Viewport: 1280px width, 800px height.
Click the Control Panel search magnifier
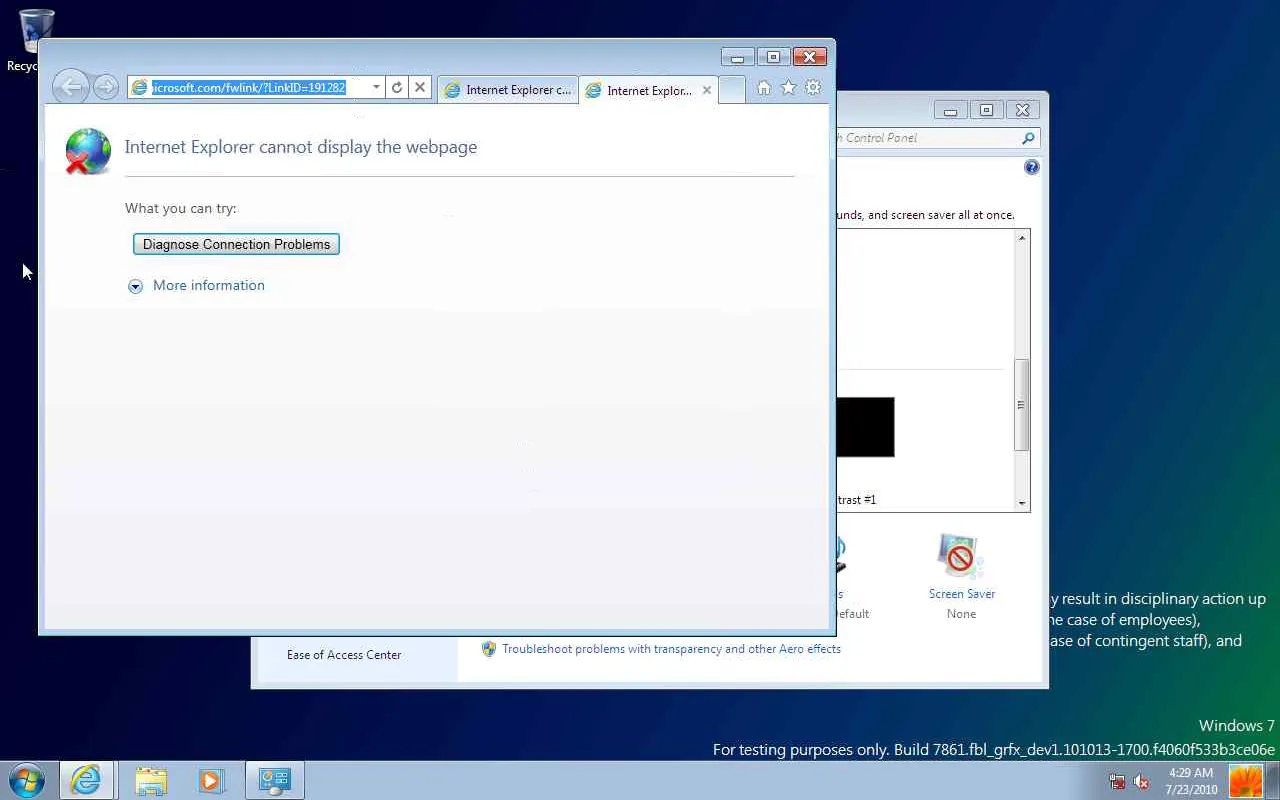[x=1028, y=138]
